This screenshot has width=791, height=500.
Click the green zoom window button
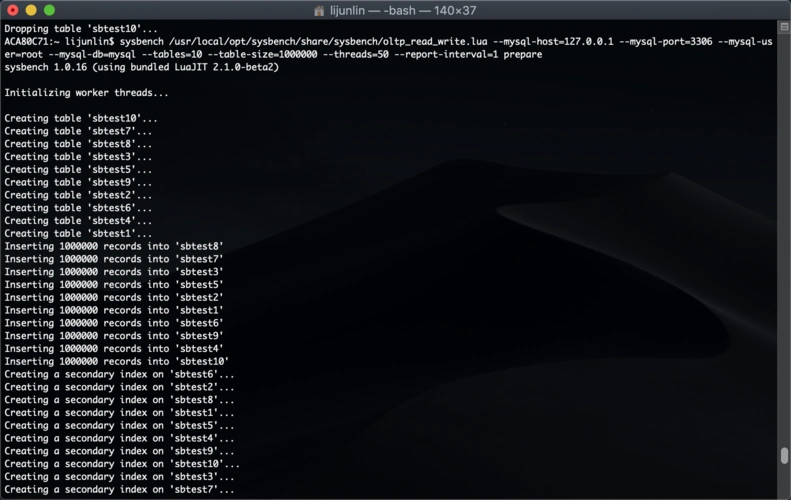point(49,10)
